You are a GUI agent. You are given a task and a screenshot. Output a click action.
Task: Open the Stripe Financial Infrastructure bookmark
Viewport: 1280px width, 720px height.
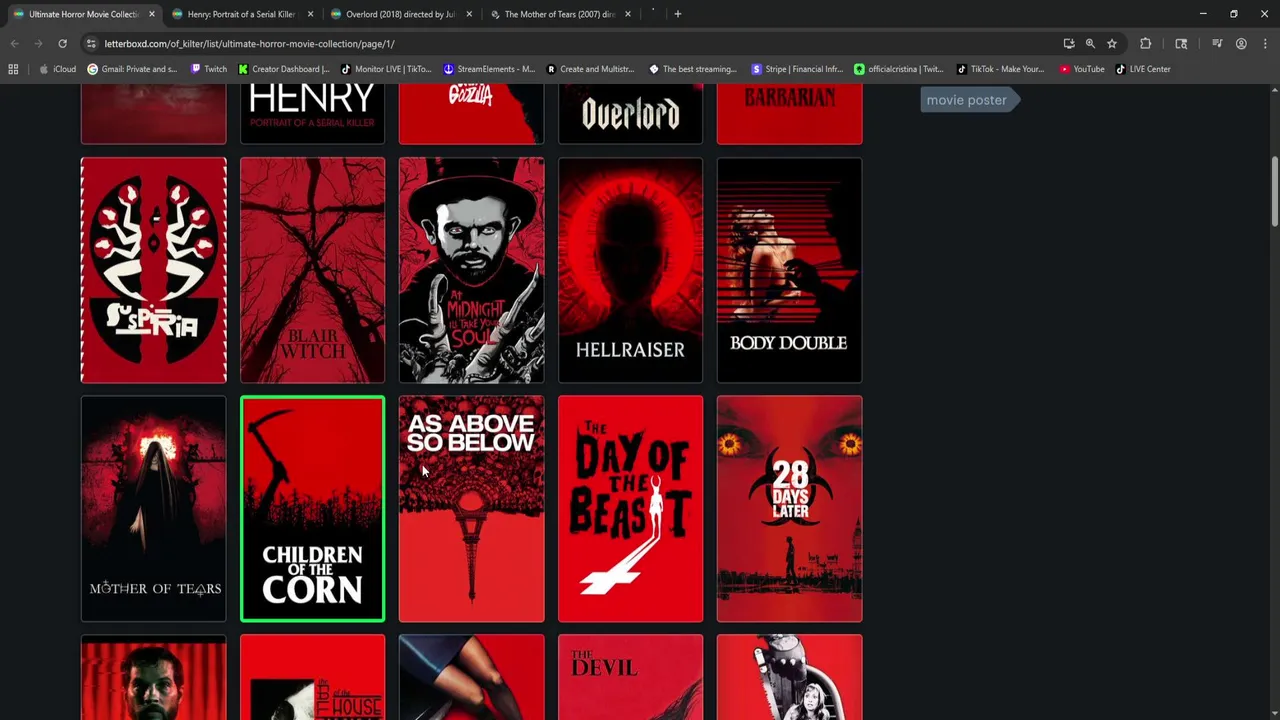pyautogui.click(x=797, y=69)
